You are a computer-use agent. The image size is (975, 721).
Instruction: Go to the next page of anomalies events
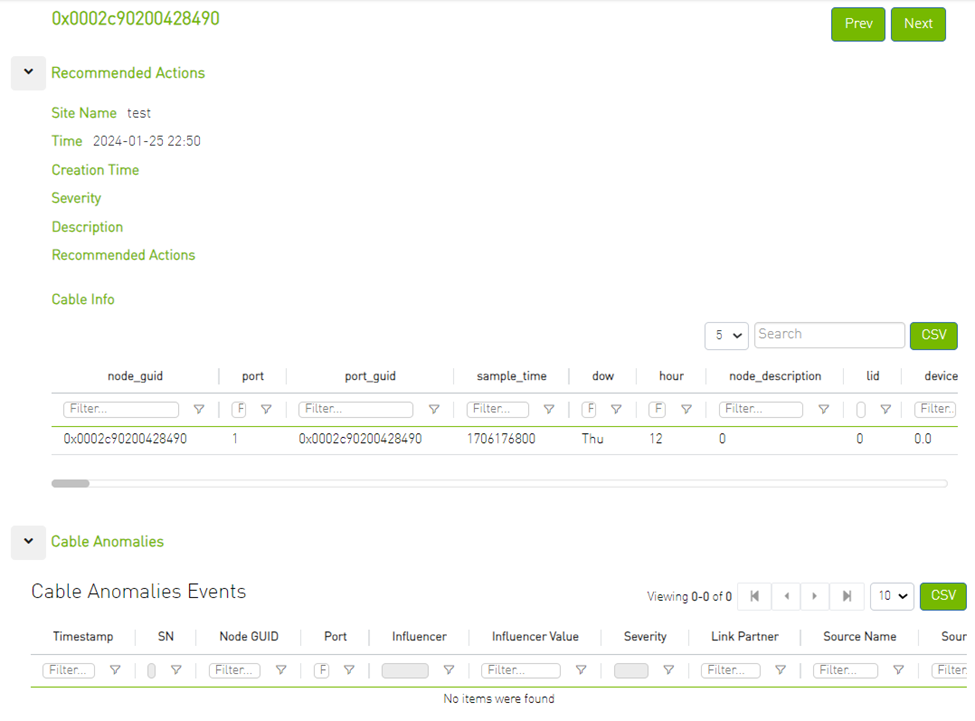(816, 596)
